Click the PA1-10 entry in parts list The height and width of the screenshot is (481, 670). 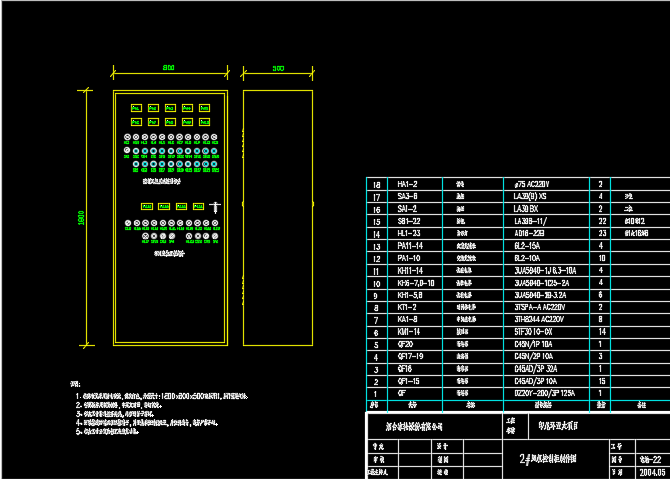[x=411, y=258]
